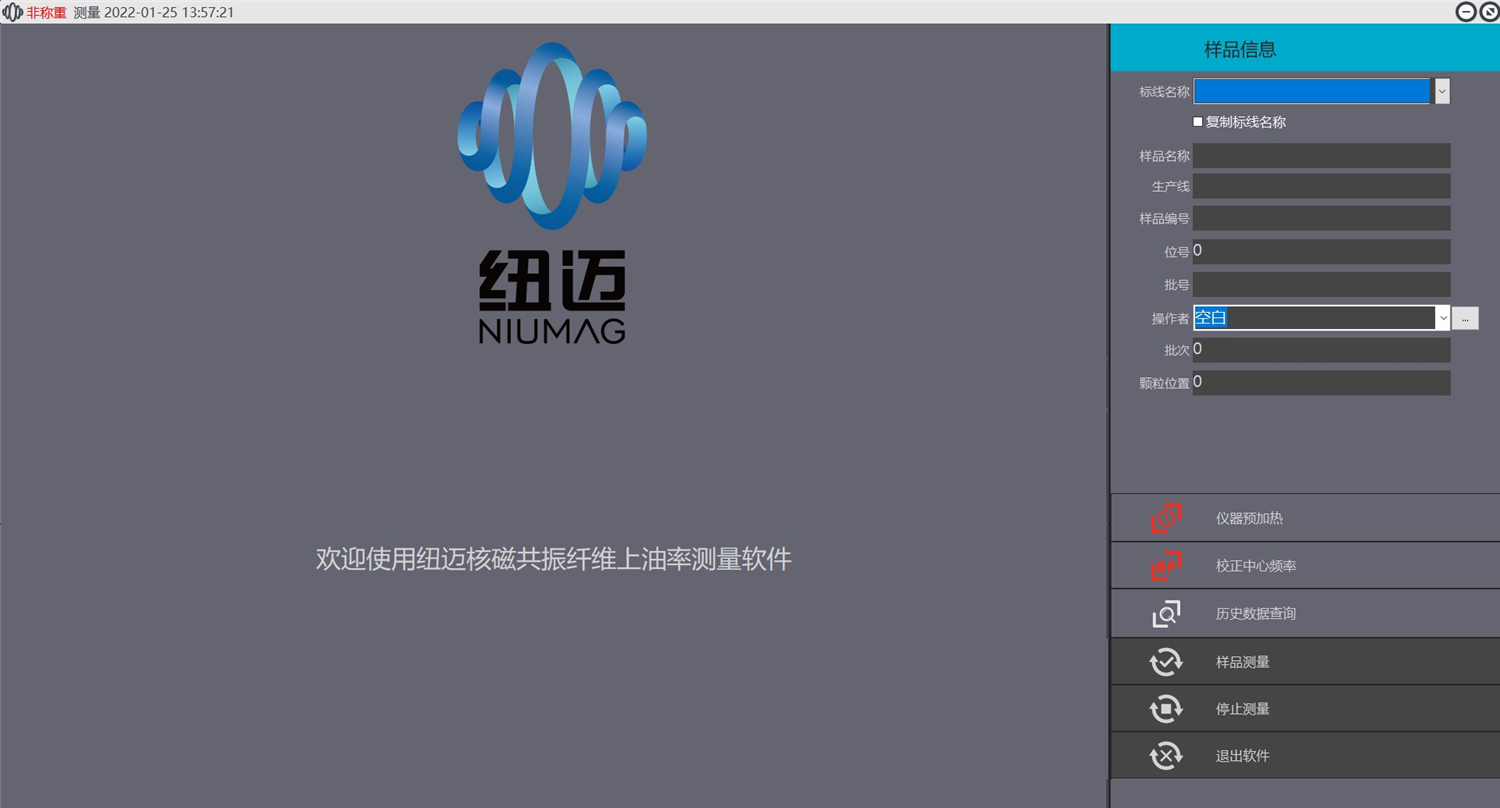Viewport: 1500px width, 808px height.
Task: Click the 测量 menu item
Action: click(89, 12)
